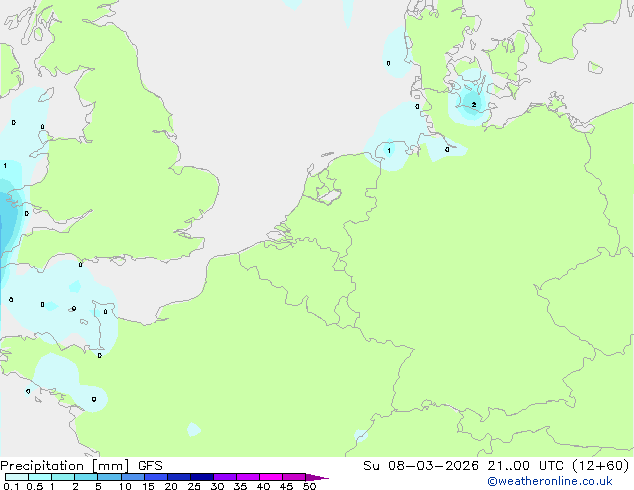This screenshot has width=634, height=490.
Task: Select the 5–10 mm legend color swatch
Action: pyautogui.click(x=109, y=477)
